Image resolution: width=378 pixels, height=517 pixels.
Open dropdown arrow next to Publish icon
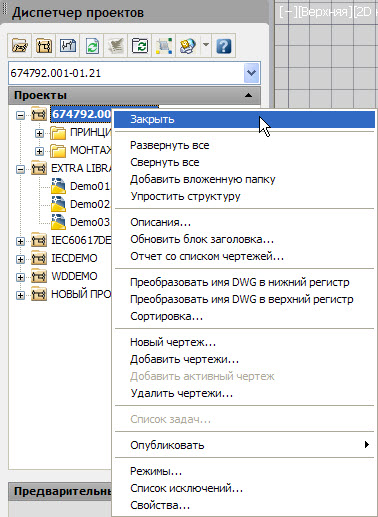point(206,45)
